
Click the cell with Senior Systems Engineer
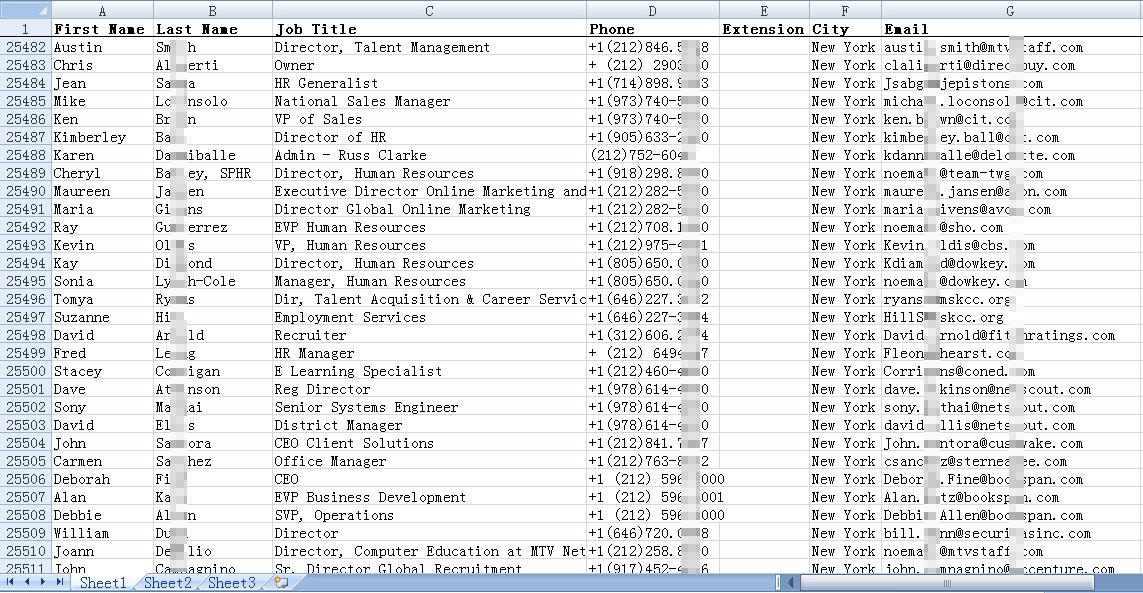pos(429,407)
